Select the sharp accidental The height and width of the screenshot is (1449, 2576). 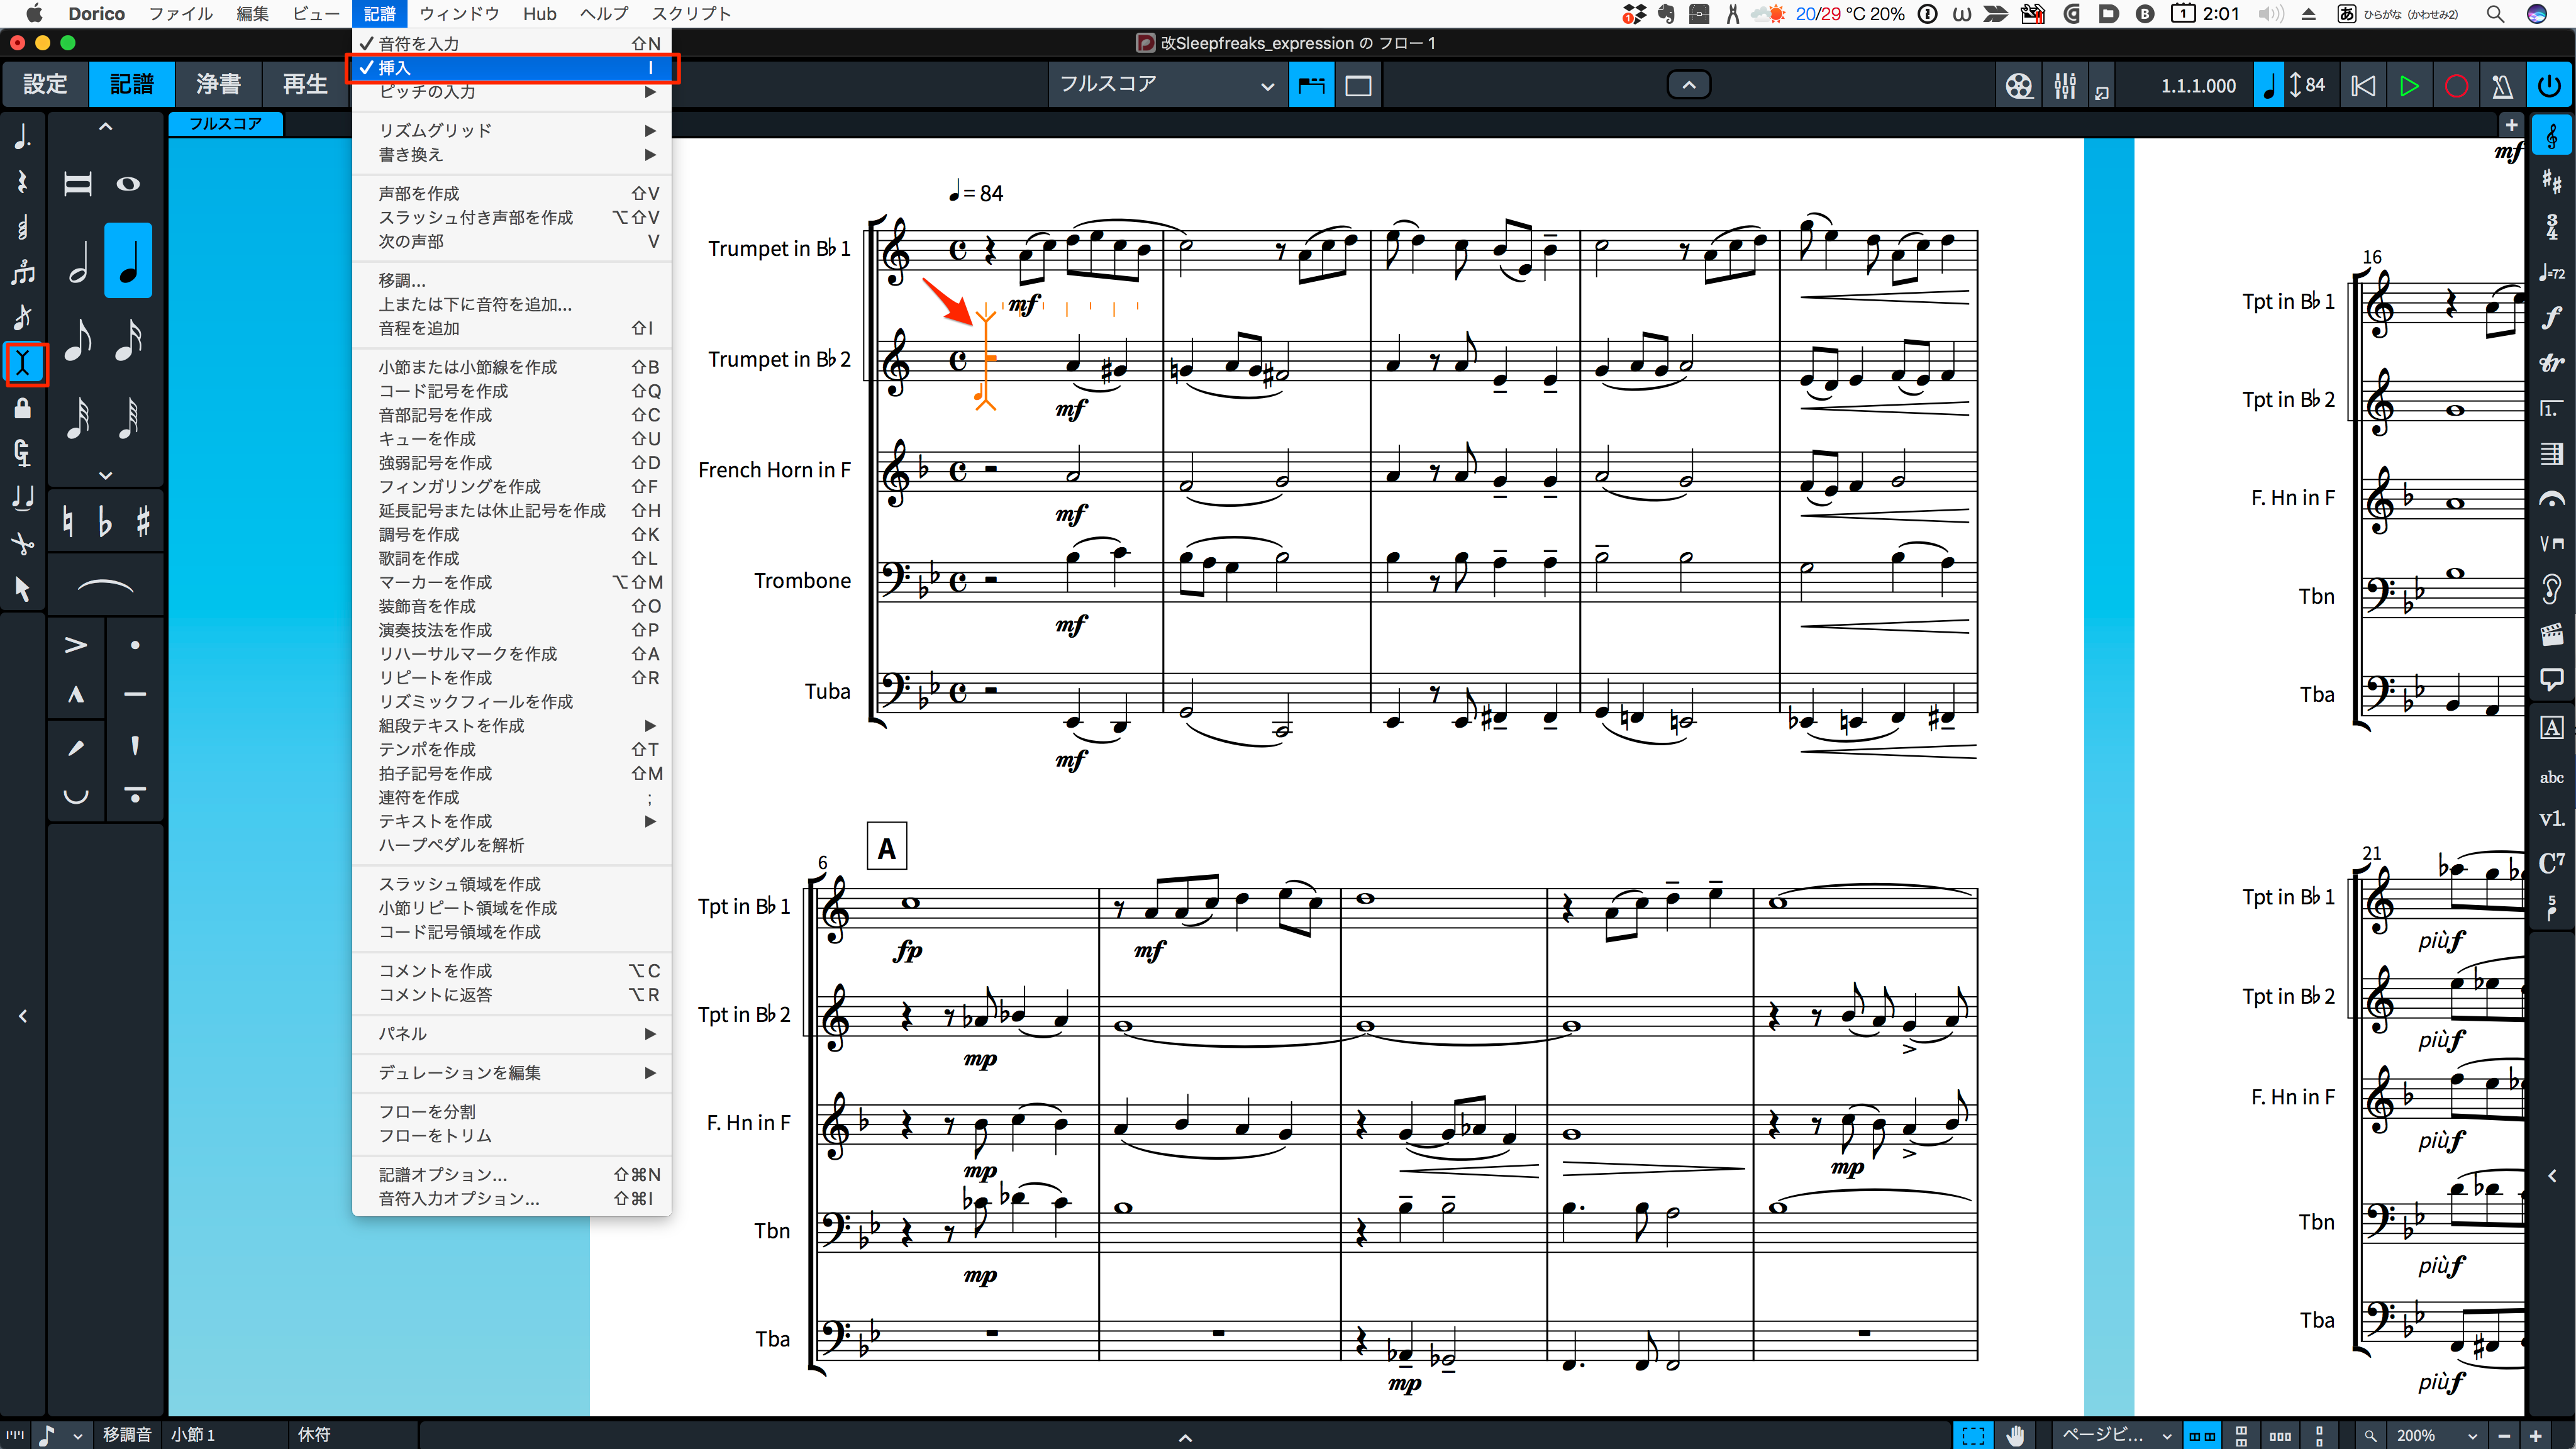[143, 521]
